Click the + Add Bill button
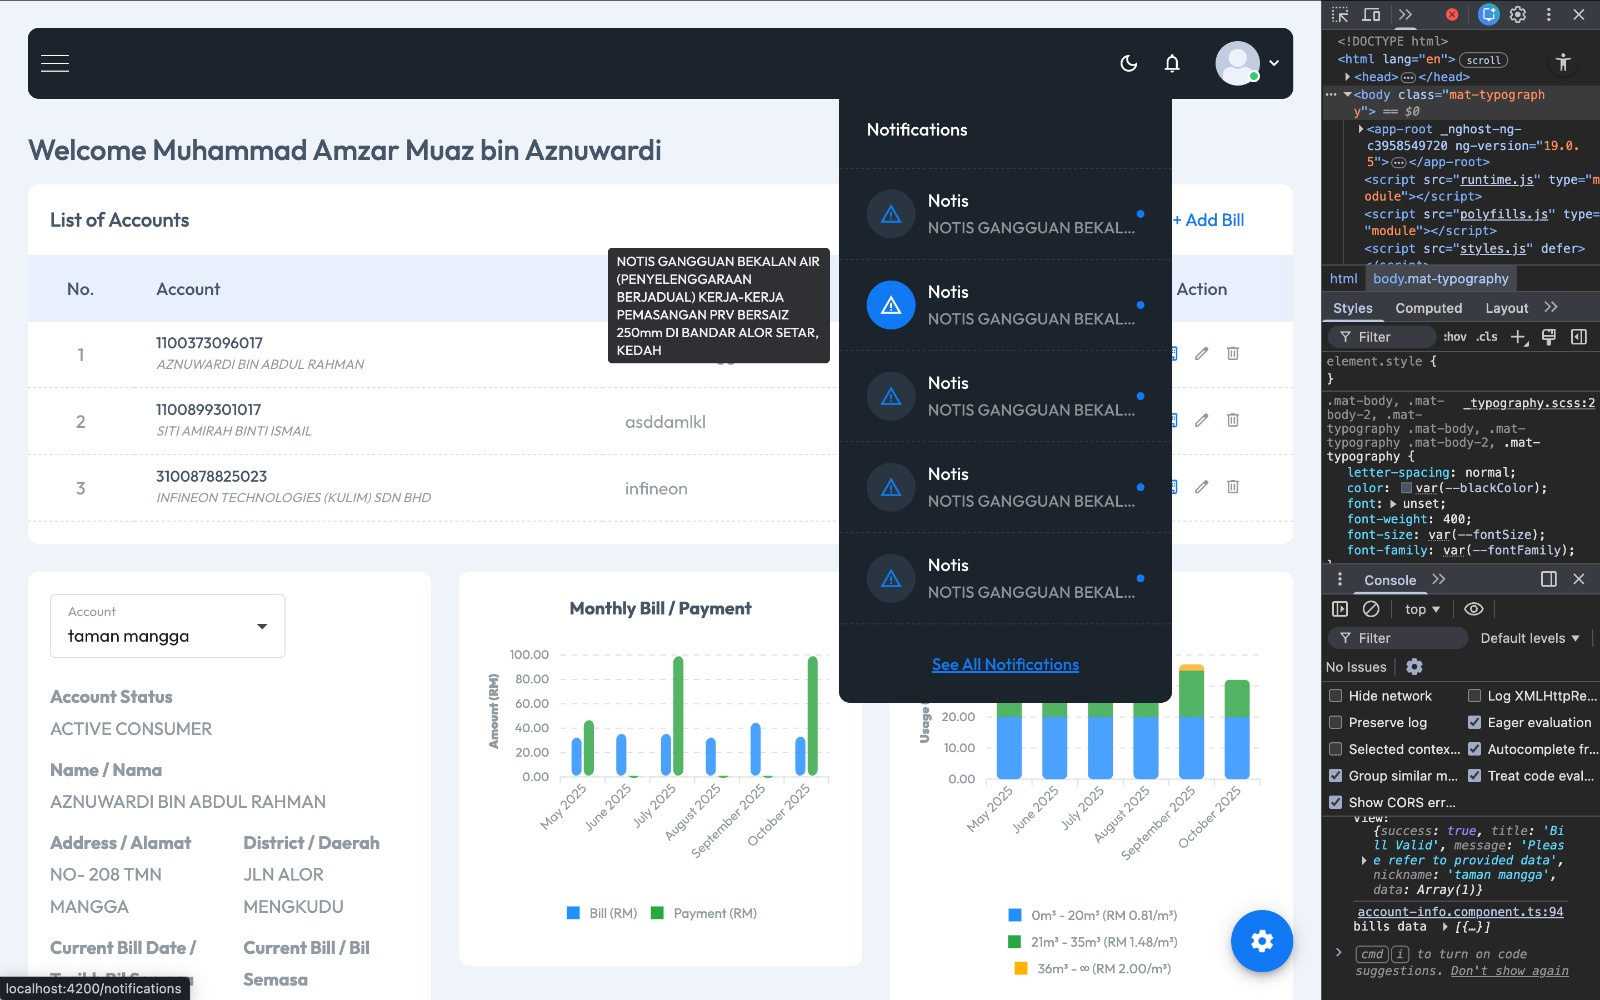Image resolution: width=1600 pixels, height=1000 pixels. [1208, 220]
